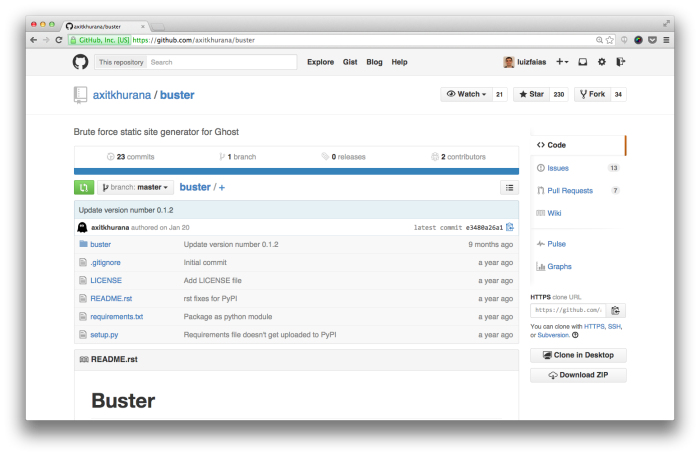This screenshot has height=456, width=700.
Task: Open the Gist menu item
Action: (350, 62)
